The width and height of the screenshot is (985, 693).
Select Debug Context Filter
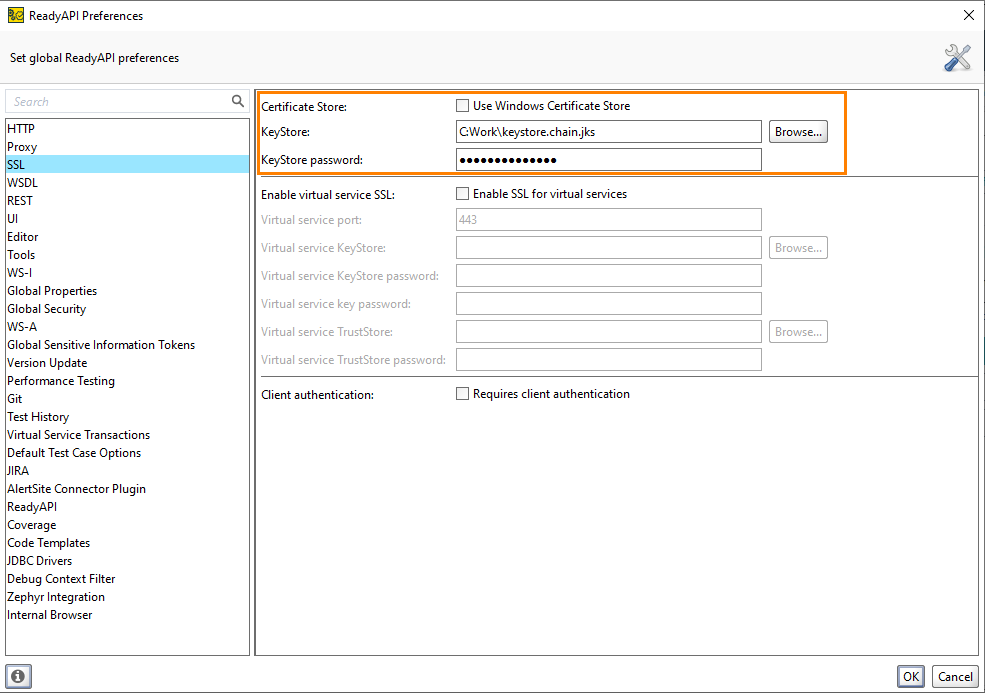tap(127, 579)
